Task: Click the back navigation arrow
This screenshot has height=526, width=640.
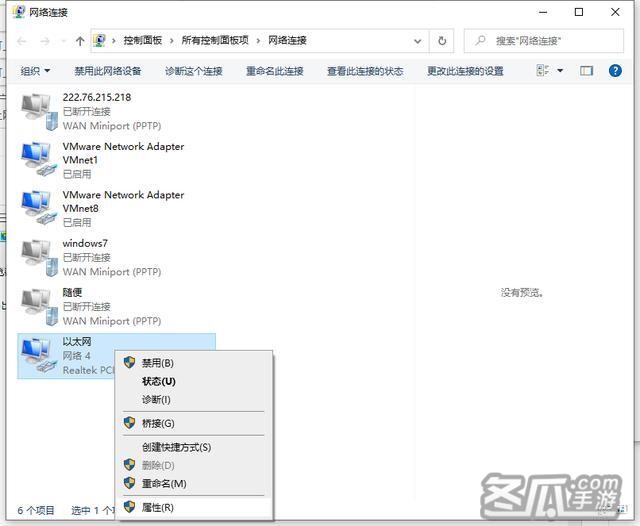Action: pyautogui.click(x=22, y=41)
